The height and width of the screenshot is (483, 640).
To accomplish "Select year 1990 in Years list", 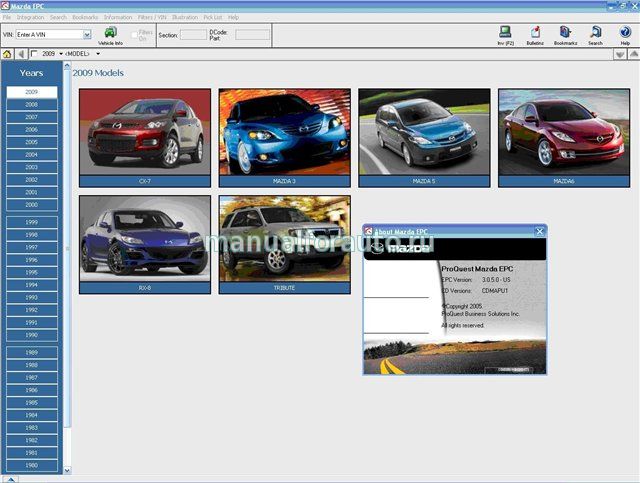I will coord(32,335).
